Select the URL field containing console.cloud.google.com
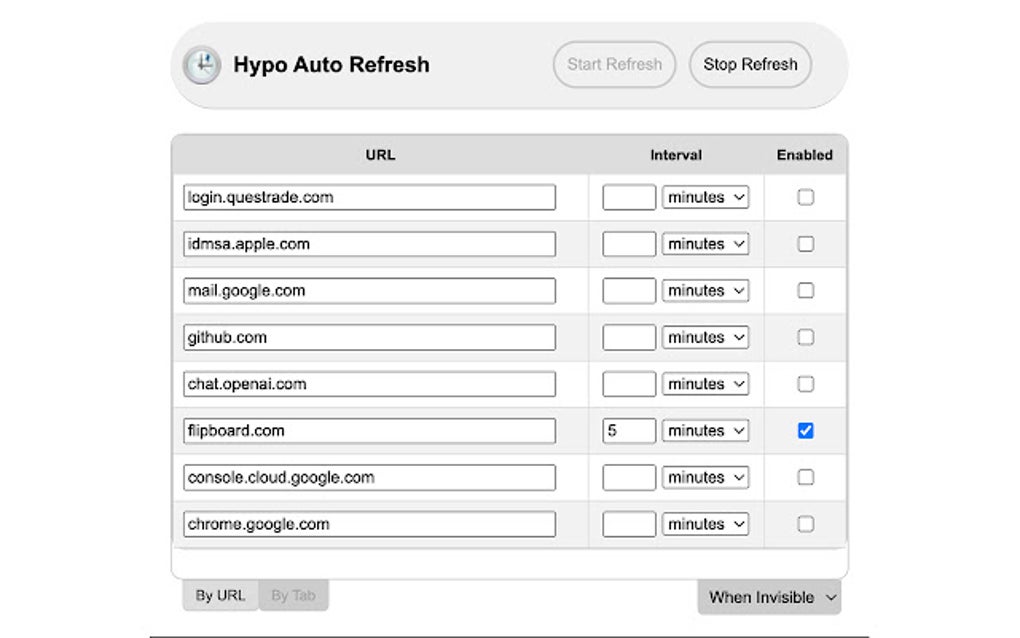1020x638 pixels. coord(370,477)
